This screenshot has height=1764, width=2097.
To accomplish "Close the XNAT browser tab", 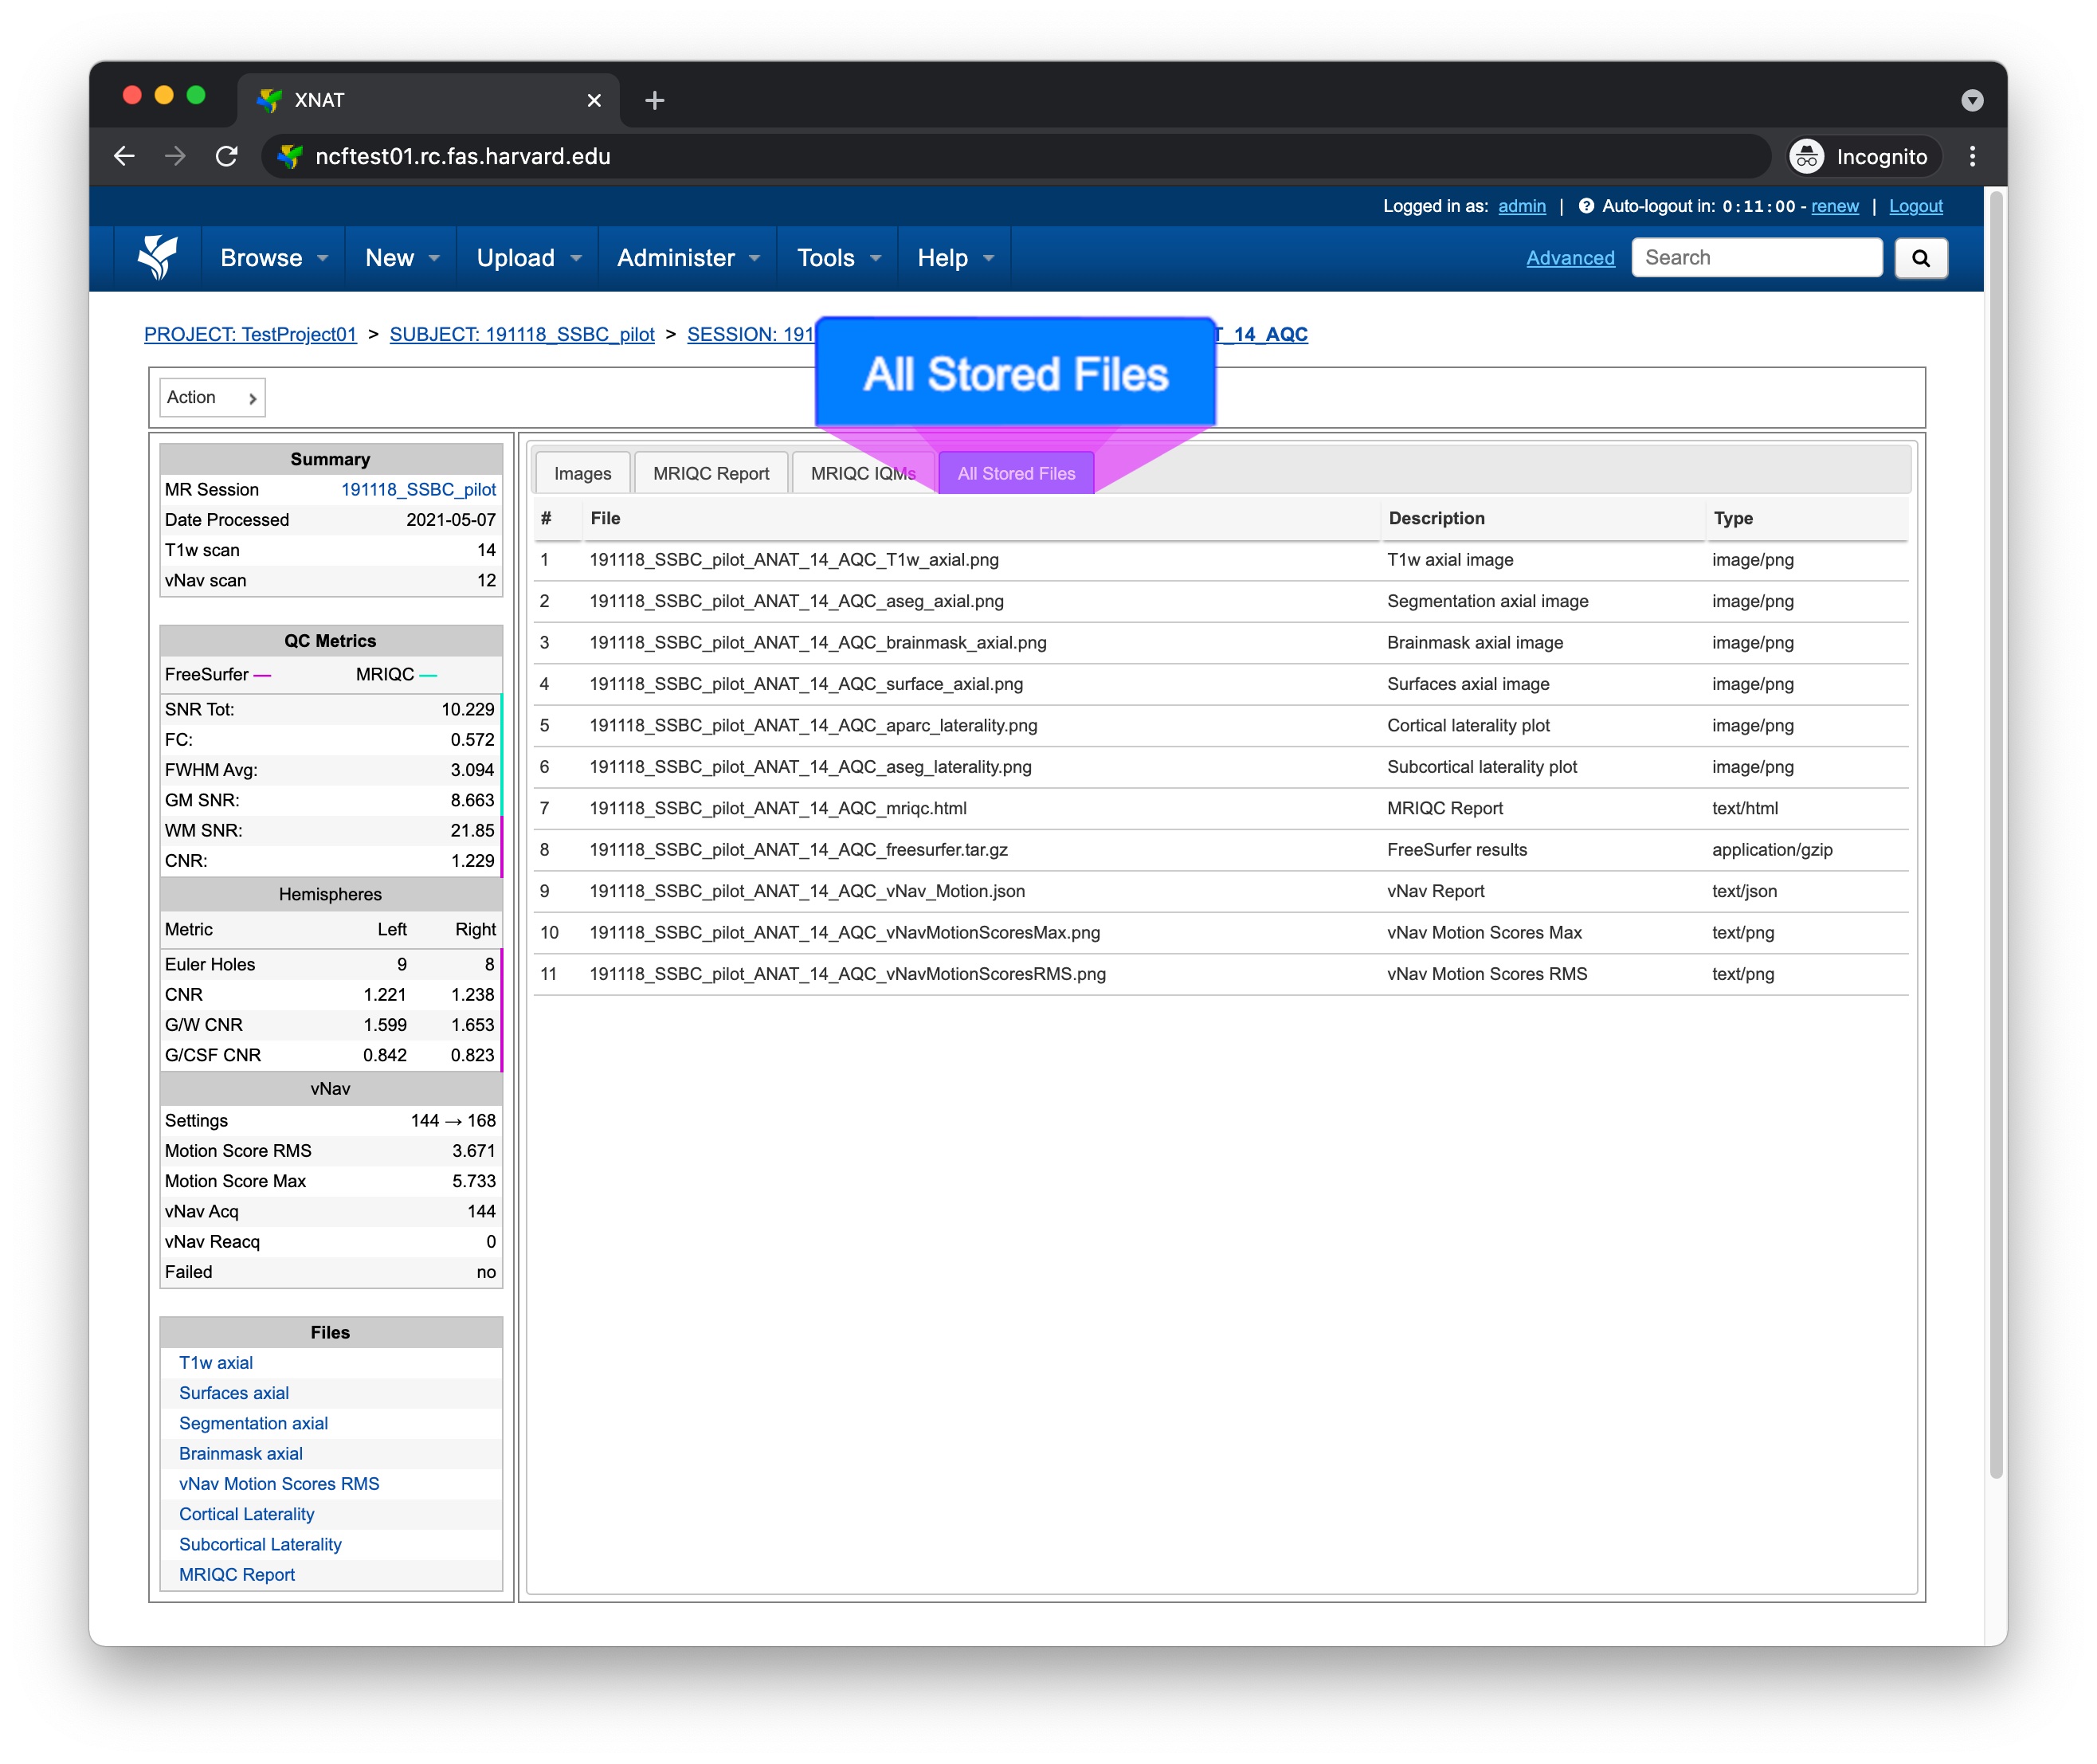I will tap(594, 100).
